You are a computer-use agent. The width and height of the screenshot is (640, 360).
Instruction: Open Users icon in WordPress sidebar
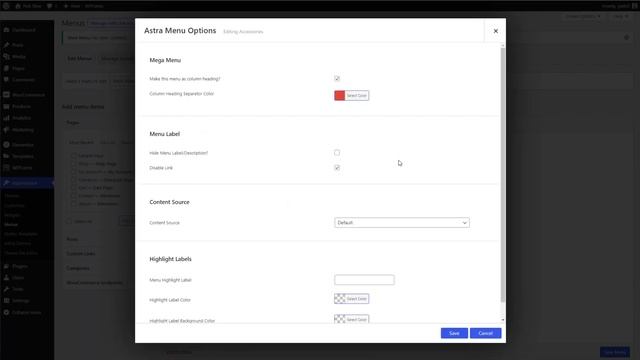[7, 278]
